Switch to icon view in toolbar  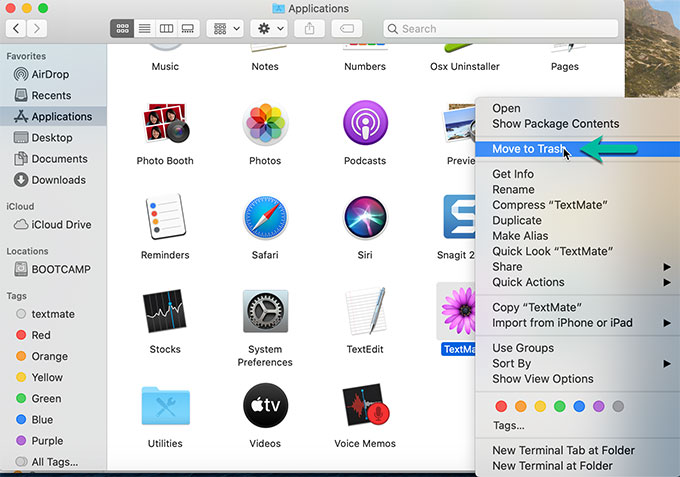pos(123,29)
